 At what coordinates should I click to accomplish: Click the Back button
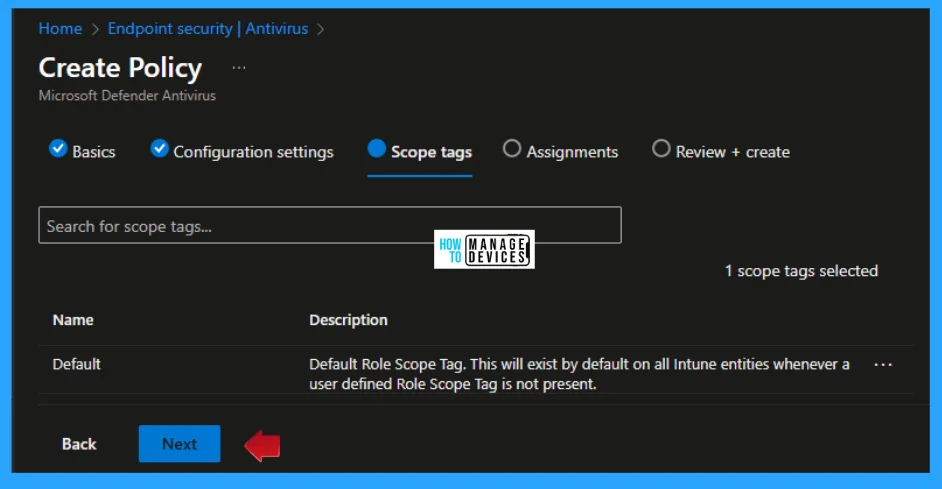click(x=79, y=444)
